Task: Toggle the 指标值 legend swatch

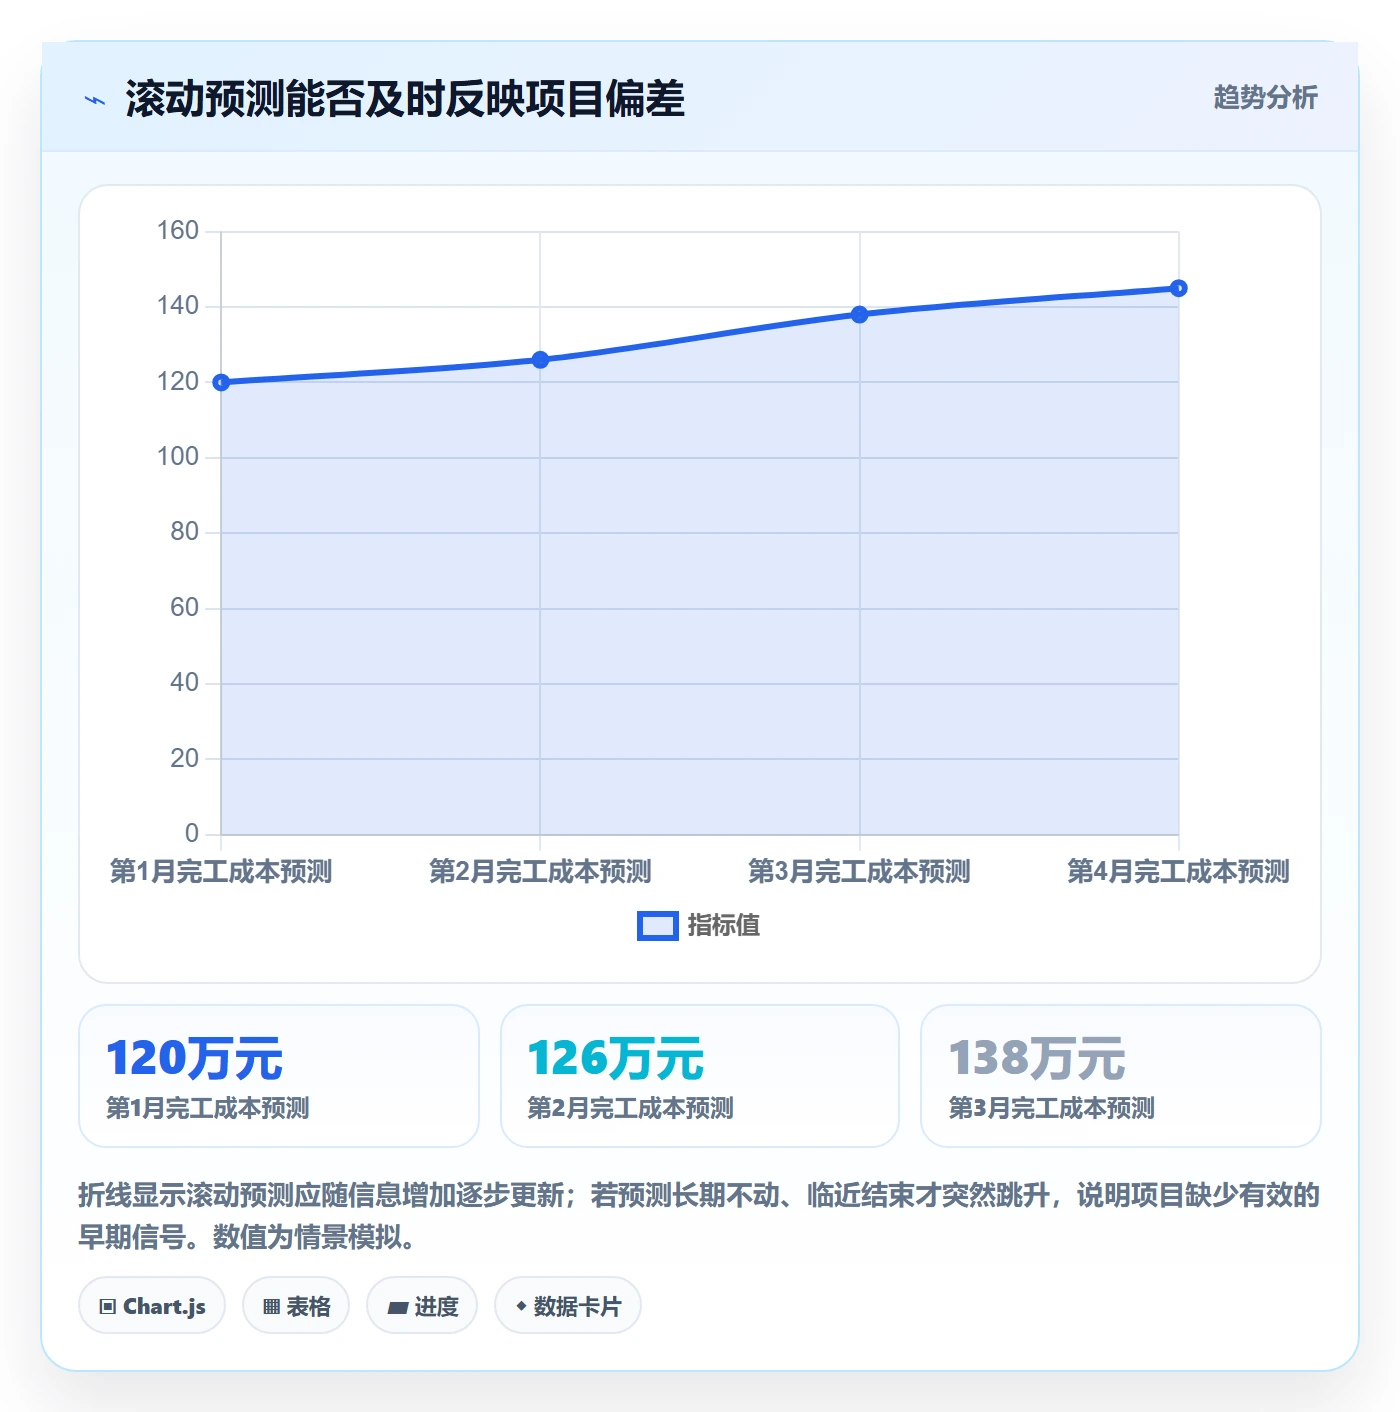Action: [x=658, y=926]
